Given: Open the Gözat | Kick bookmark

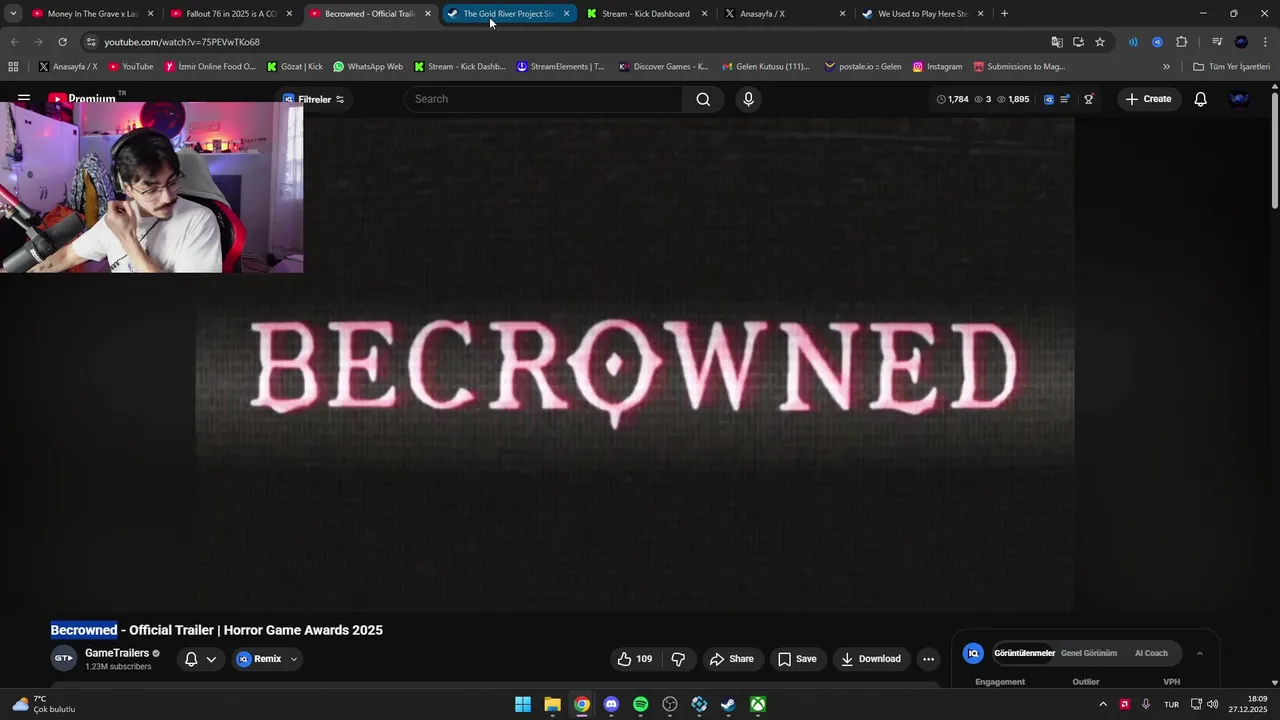Looking at the screenshot, I should [x=294, y=67].
